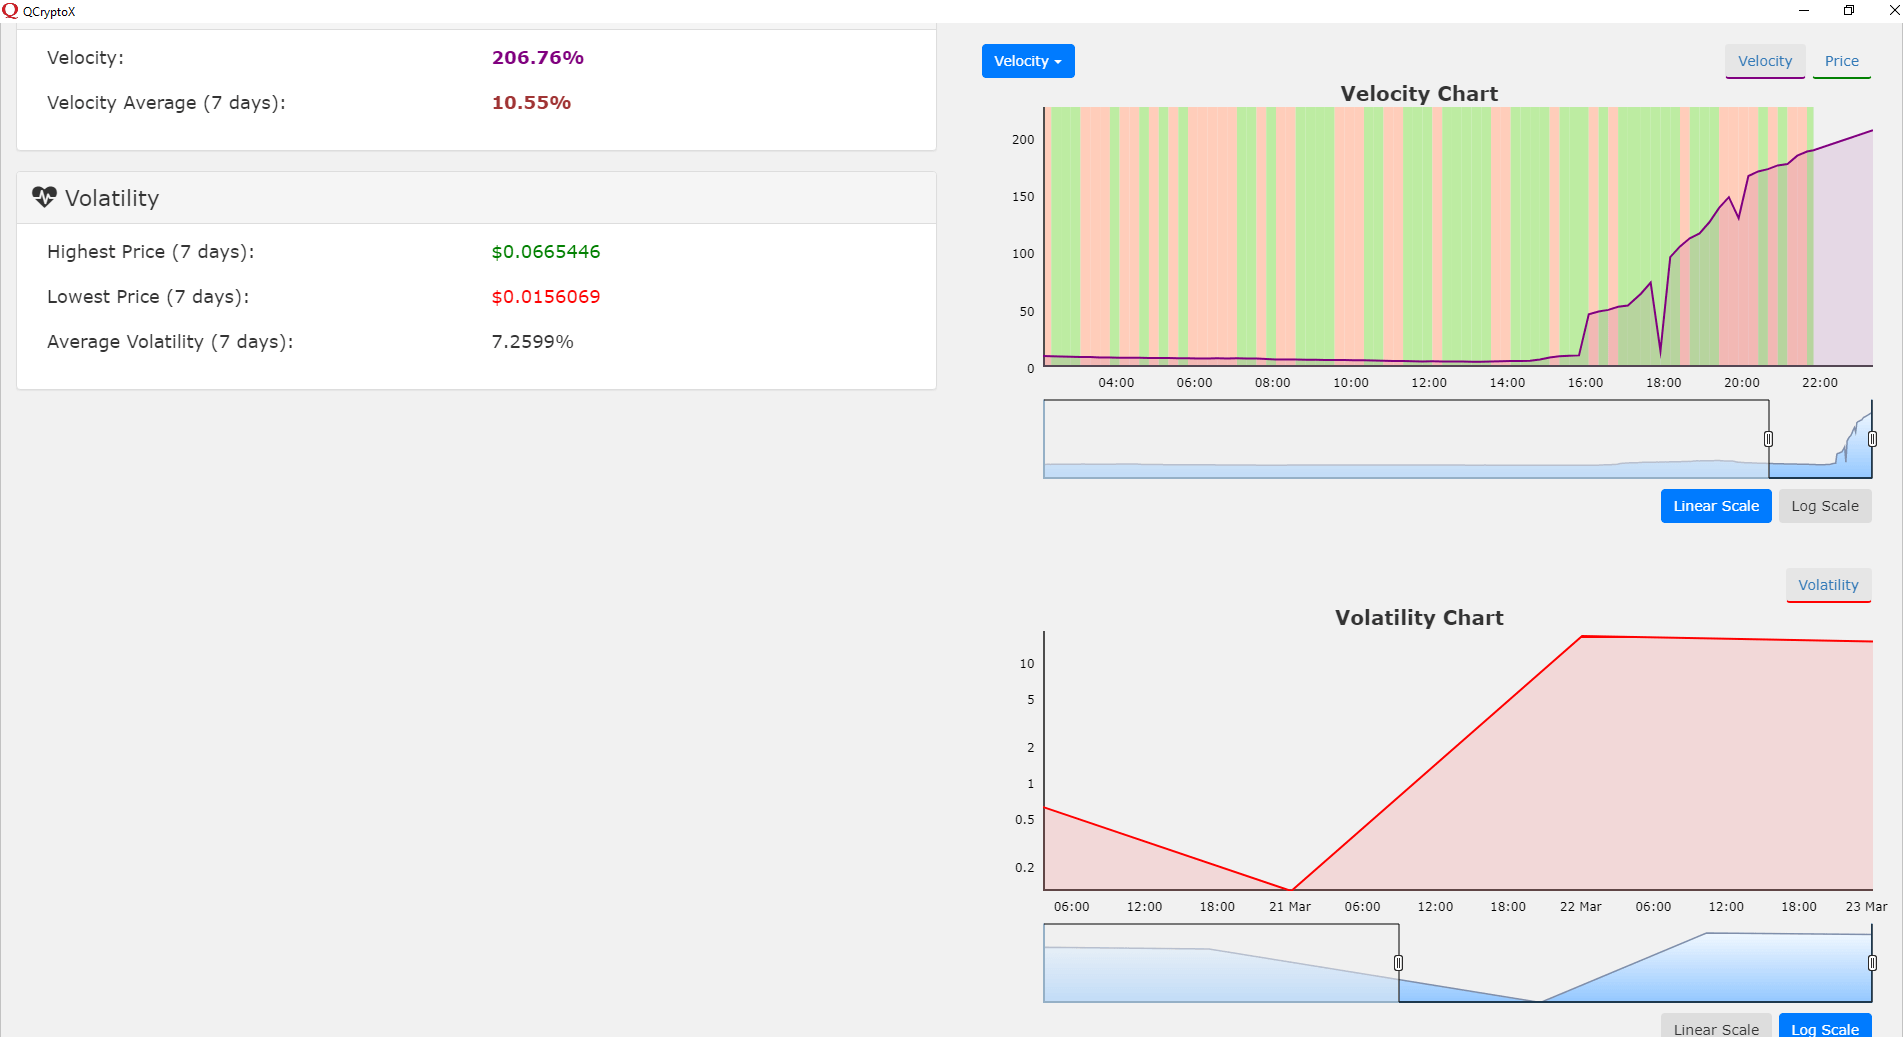Click Highest Price value $0.0665446
This screenshot has width=1903, height=1037.
pos(546,252)
